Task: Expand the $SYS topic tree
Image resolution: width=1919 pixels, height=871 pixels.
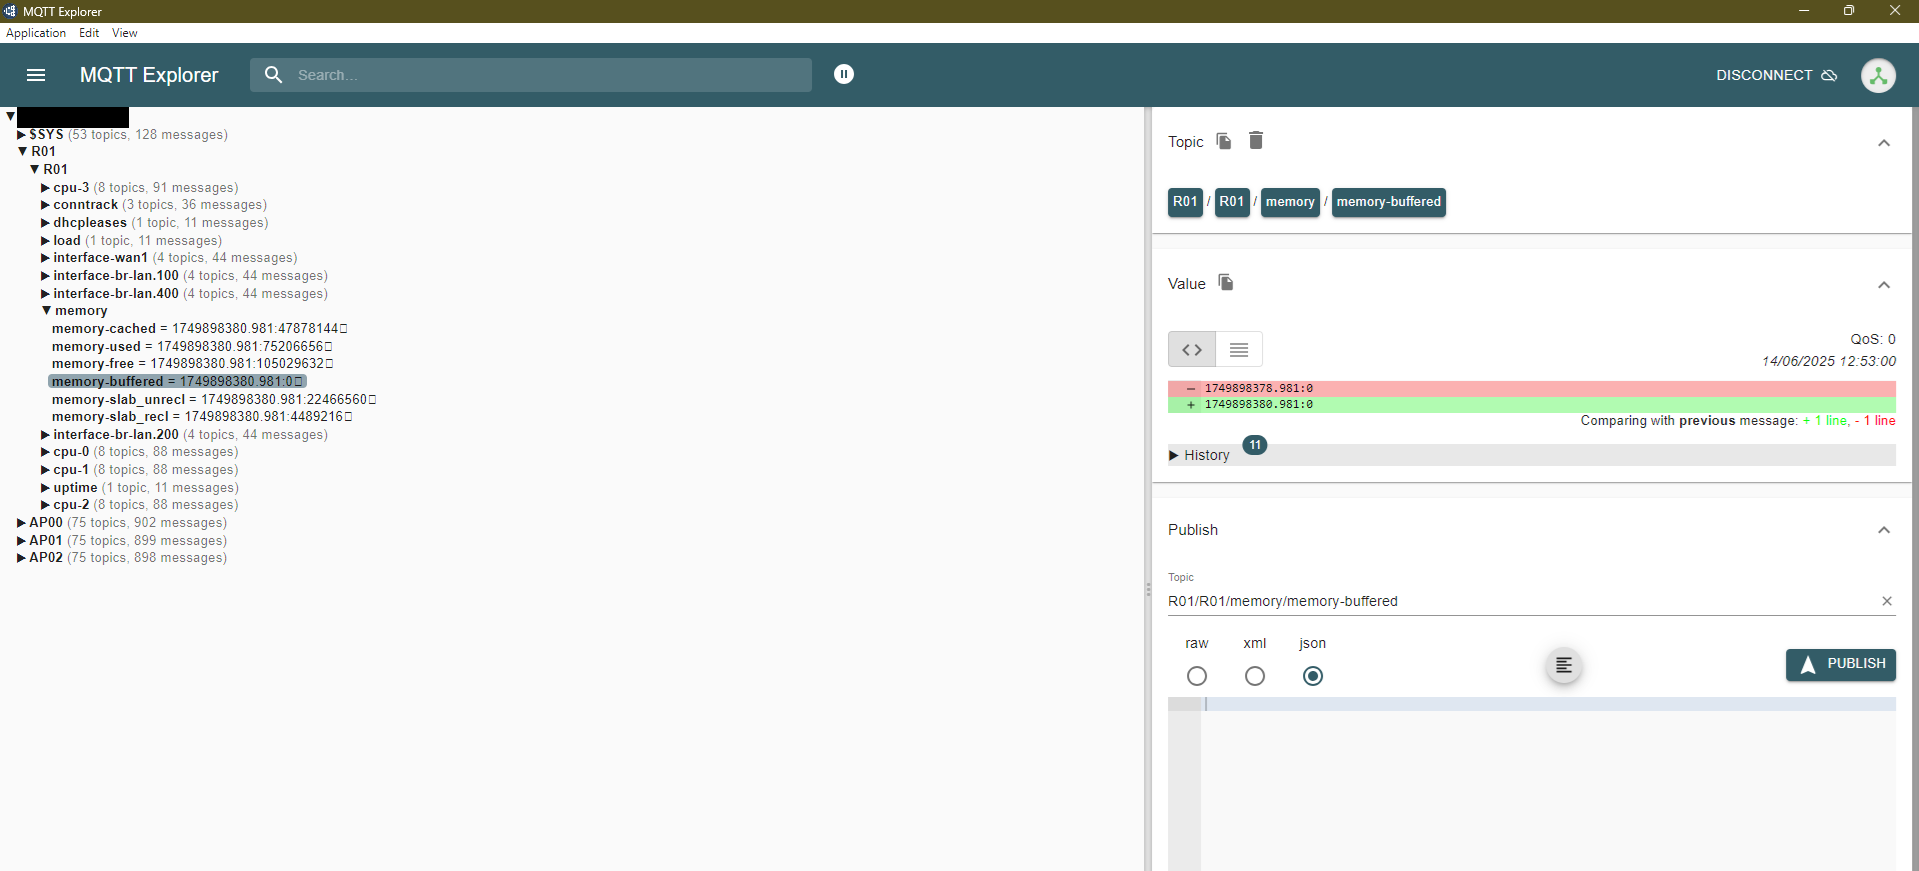Action: [x=21, y=135]
